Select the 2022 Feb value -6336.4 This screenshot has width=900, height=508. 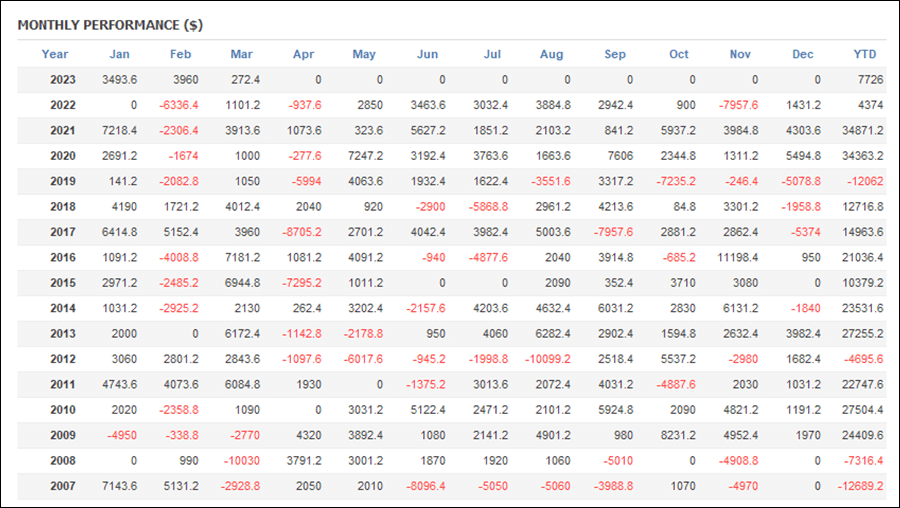click(179, 106)
